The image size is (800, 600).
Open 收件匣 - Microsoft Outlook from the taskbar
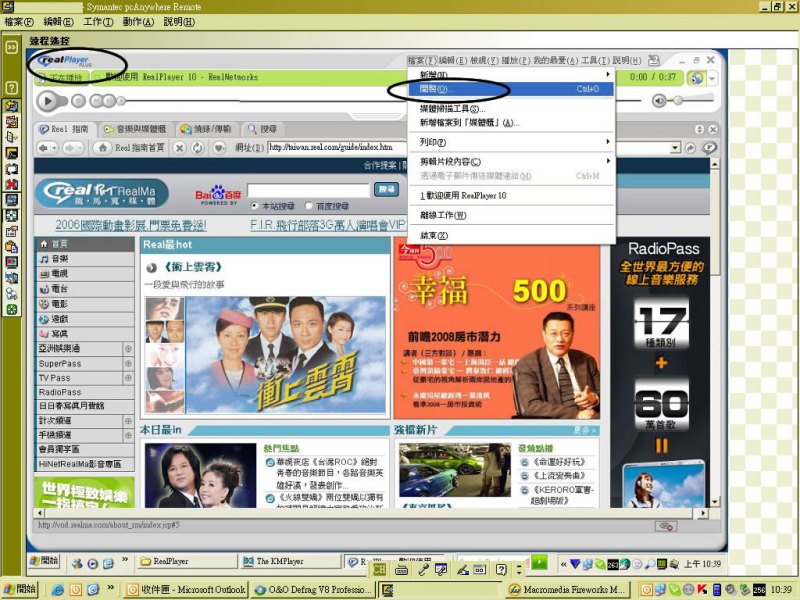pos(186,590)
